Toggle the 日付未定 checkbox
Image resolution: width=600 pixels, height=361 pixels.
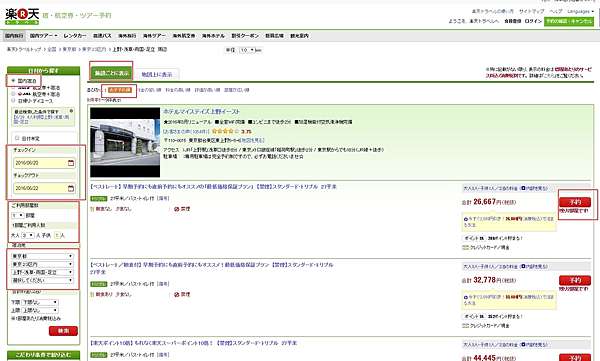point(17,138)
